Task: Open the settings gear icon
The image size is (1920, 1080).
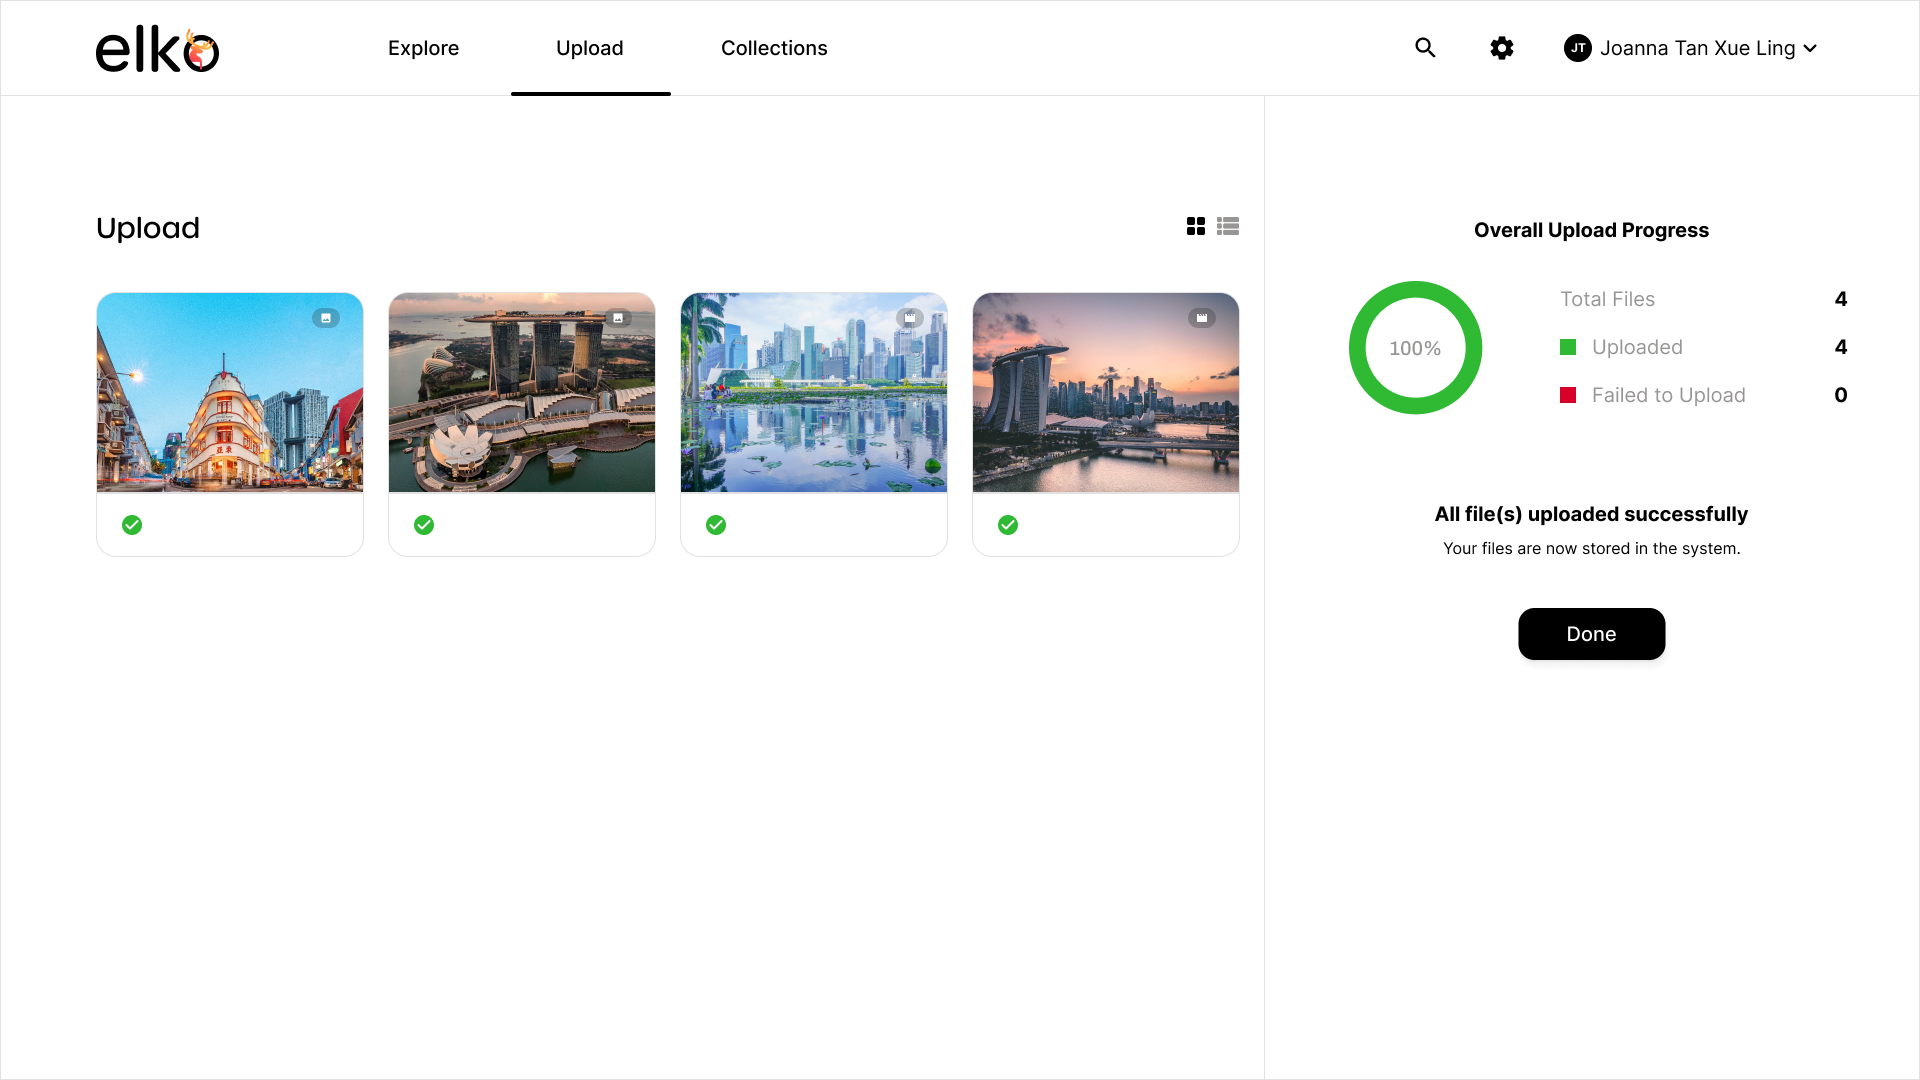Action: point(1501,47)
